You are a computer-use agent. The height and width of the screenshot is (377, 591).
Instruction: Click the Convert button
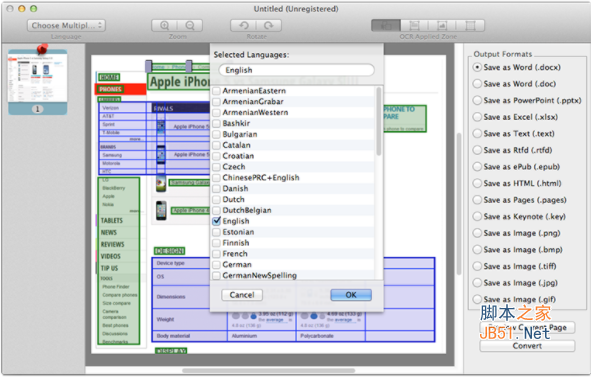pyautogui.click(x=527, y=346)
